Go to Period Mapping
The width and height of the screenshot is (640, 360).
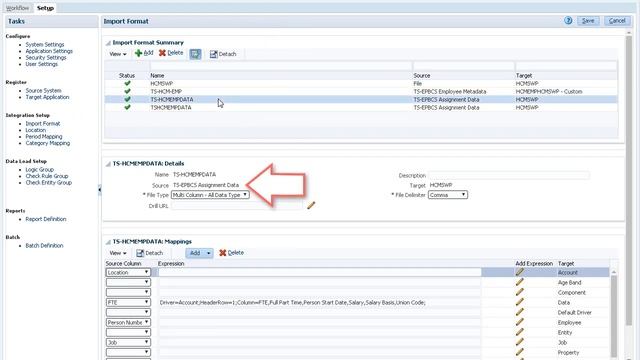click(x=44, y=136)
